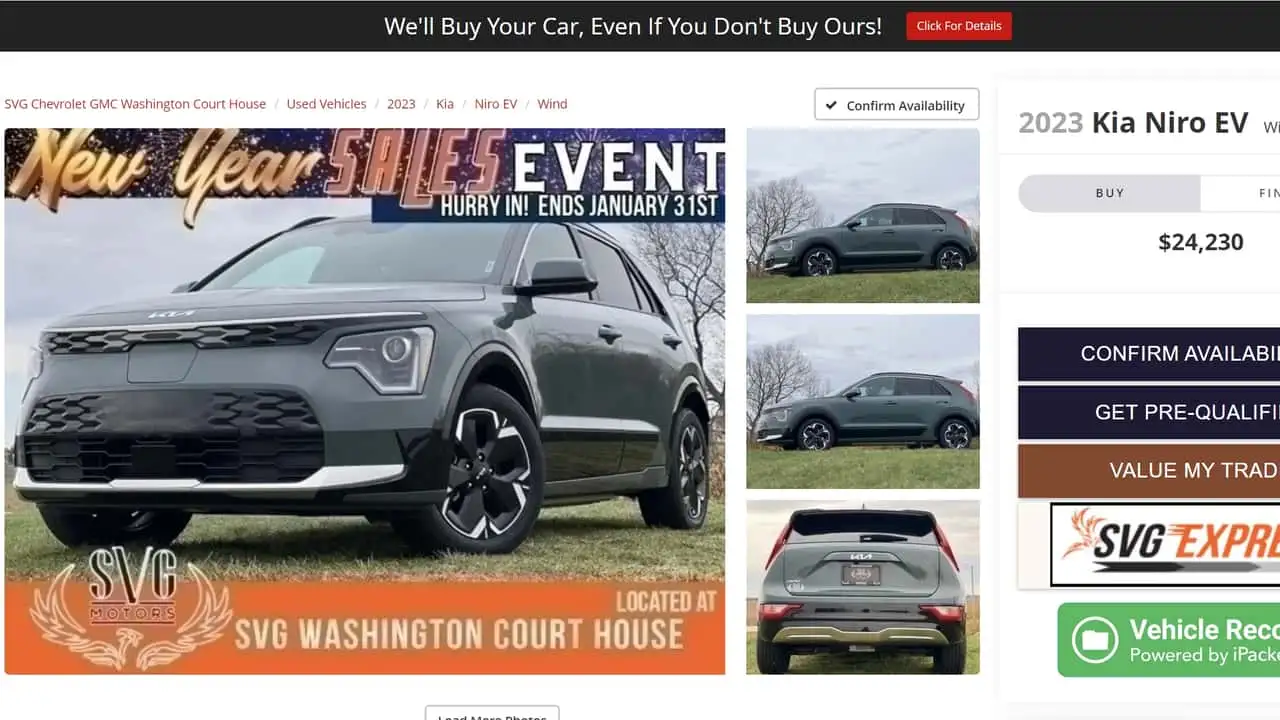Viewport: 1280px width, 720px height.
Task: Click the green Vehicle Records folder icon
Action: (1094, 640)
